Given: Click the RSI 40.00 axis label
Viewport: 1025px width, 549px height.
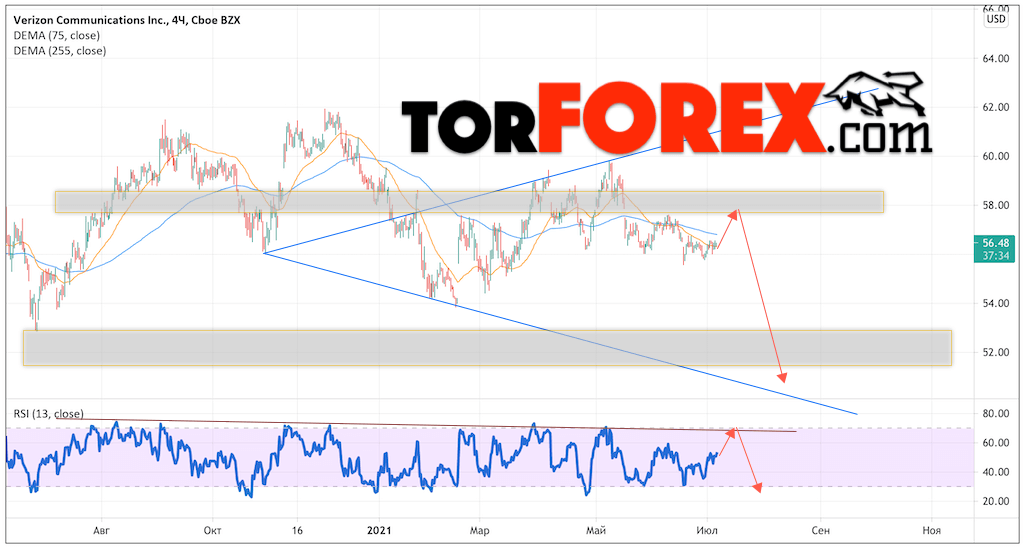Looking at the screenshot, I should 995,472.
